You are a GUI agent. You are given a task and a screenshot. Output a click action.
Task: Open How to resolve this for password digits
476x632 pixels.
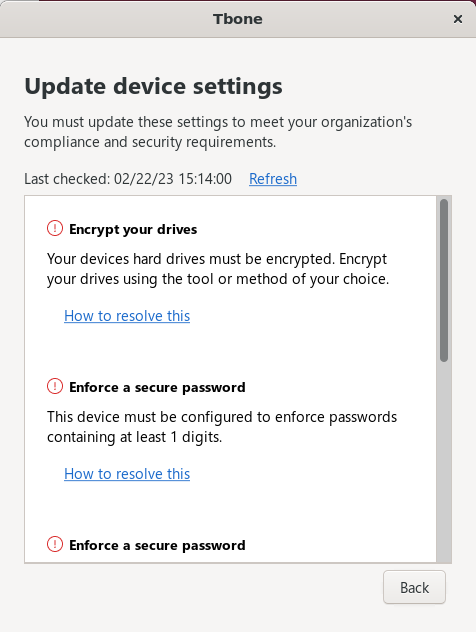127,474
